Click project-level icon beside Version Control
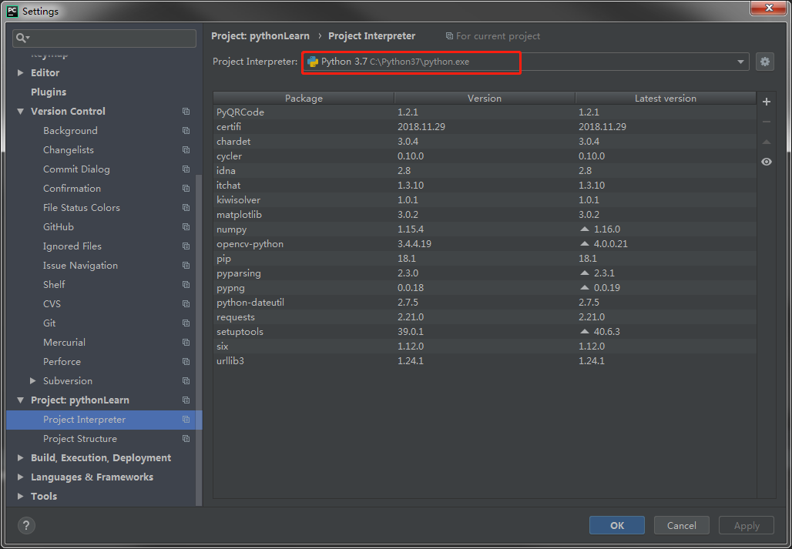Viewport: 792px width, 549px height. pos(186,111)
